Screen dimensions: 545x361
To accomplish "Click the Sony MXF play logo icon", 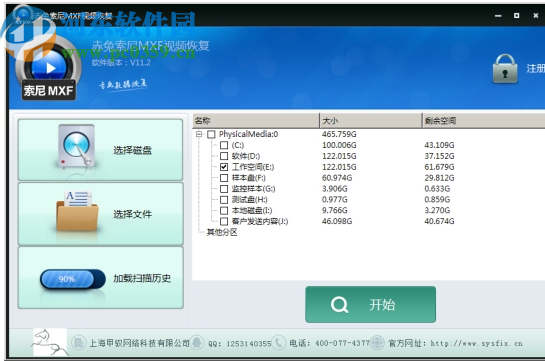I will tap(49, 69).
